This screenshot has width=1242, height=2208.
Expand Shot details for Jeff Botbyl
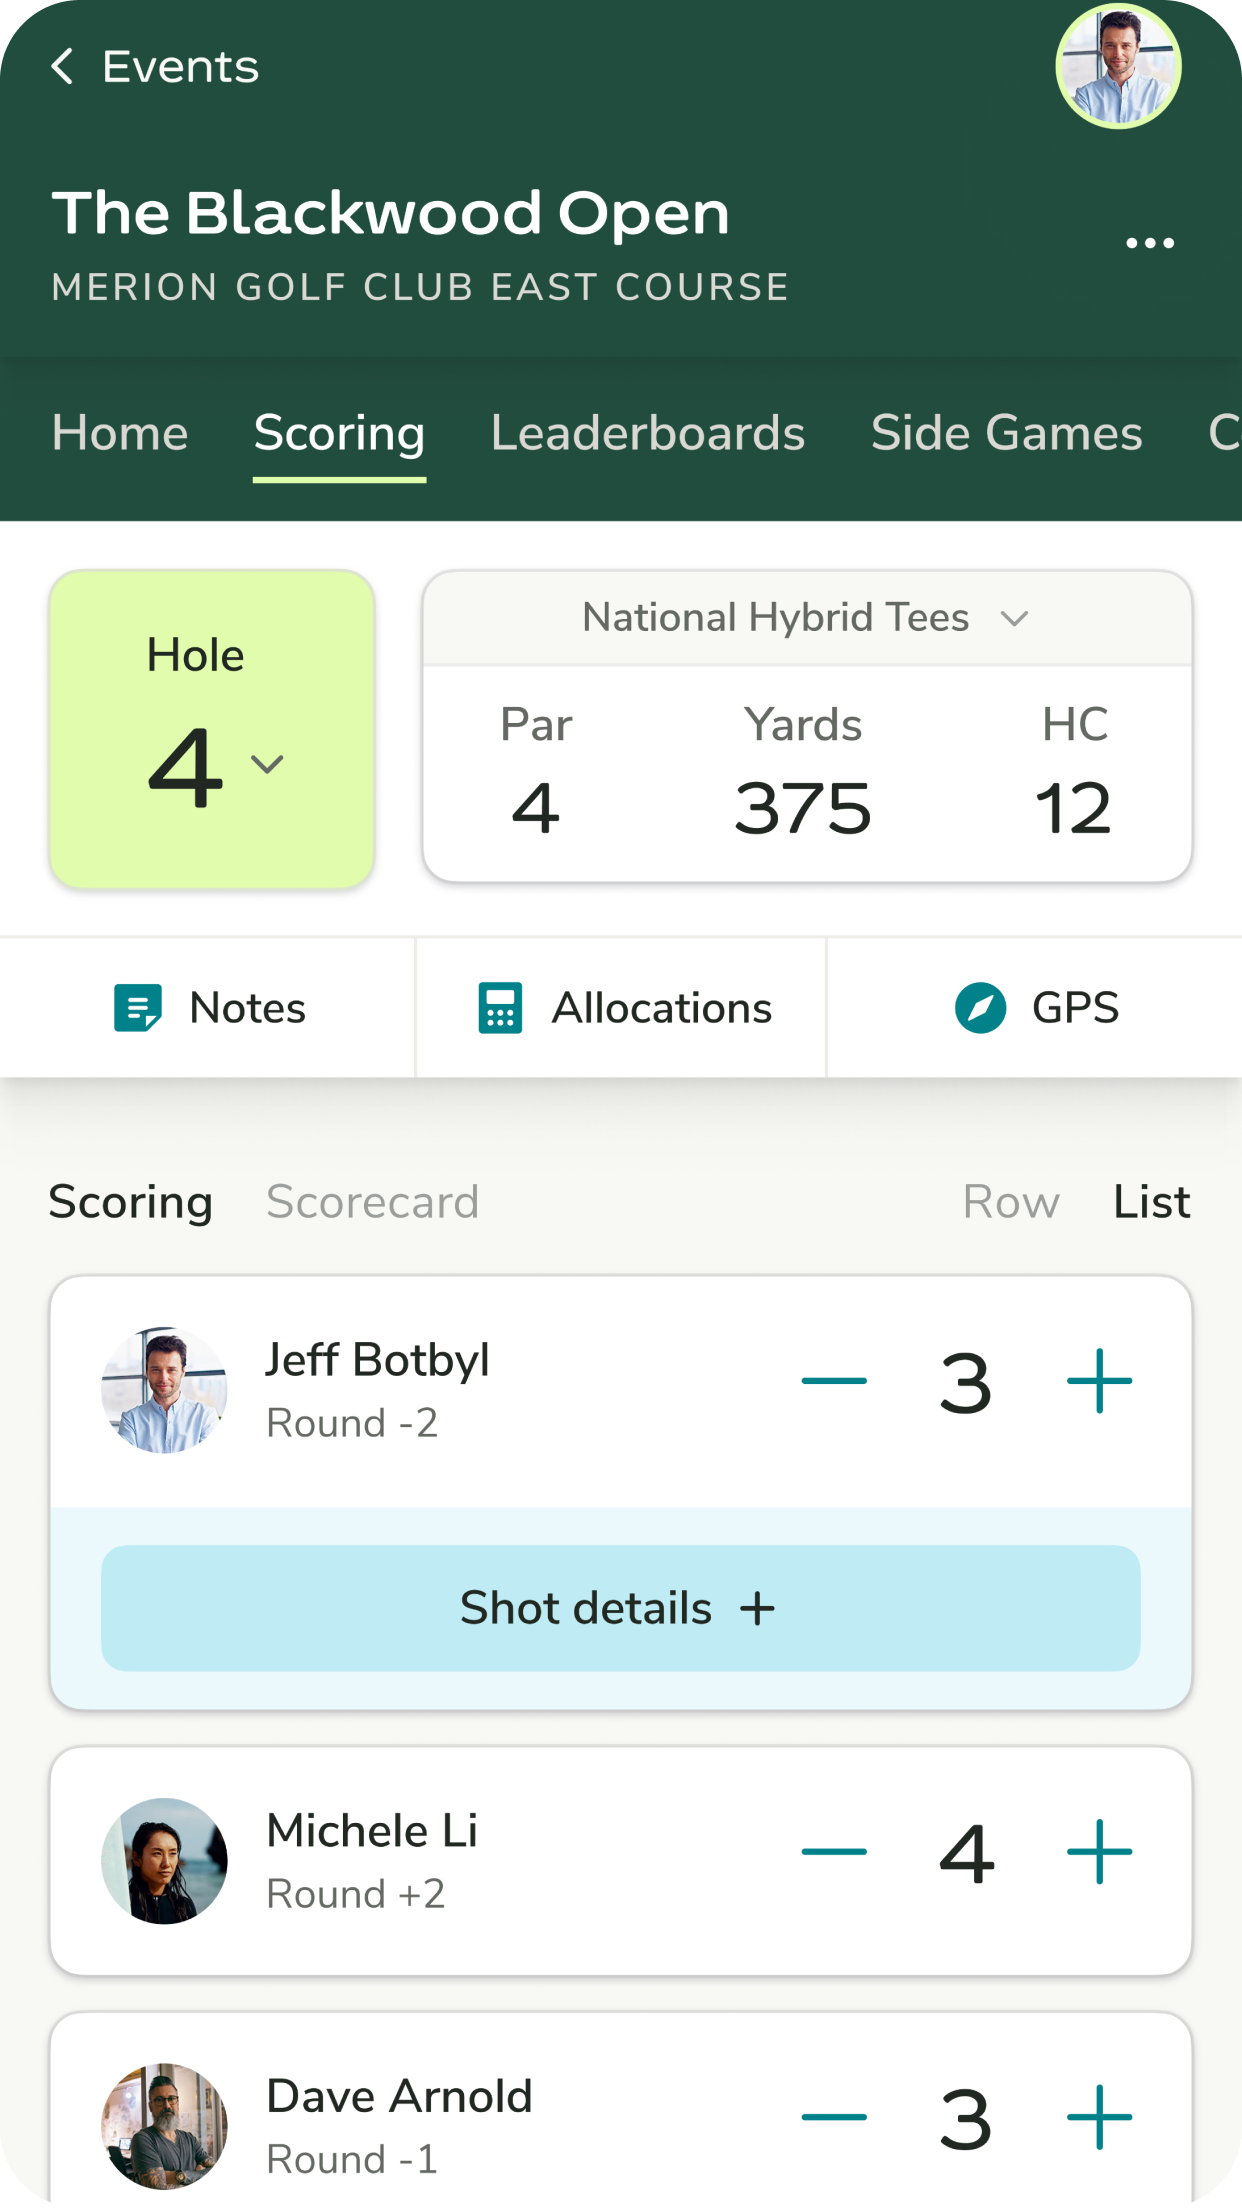(620, 1608)
